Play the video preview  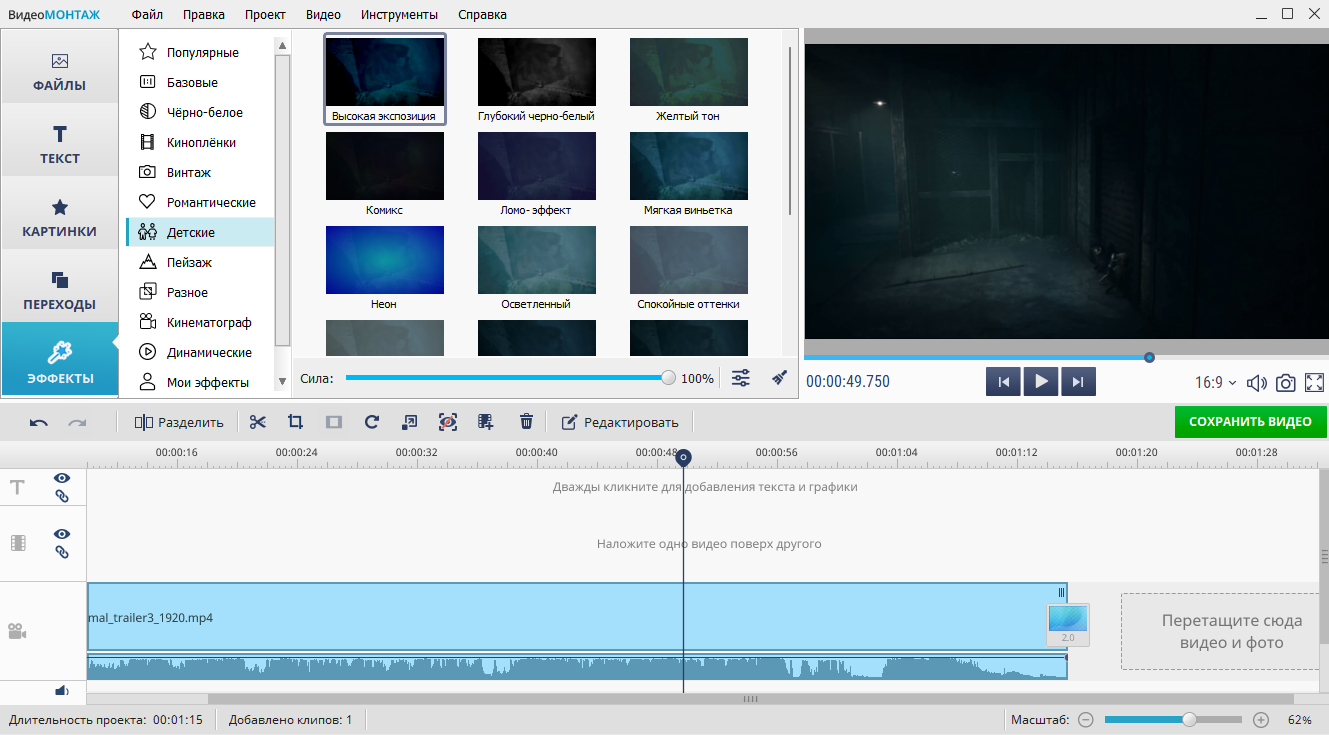(x=1041, y=381)
